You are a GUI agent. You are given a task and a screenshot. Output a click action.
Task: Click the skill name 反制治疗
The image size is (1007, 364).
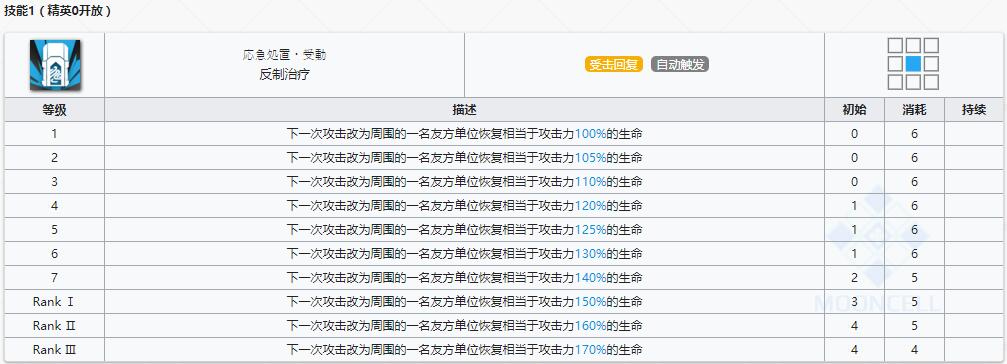(x=285, y=74)
